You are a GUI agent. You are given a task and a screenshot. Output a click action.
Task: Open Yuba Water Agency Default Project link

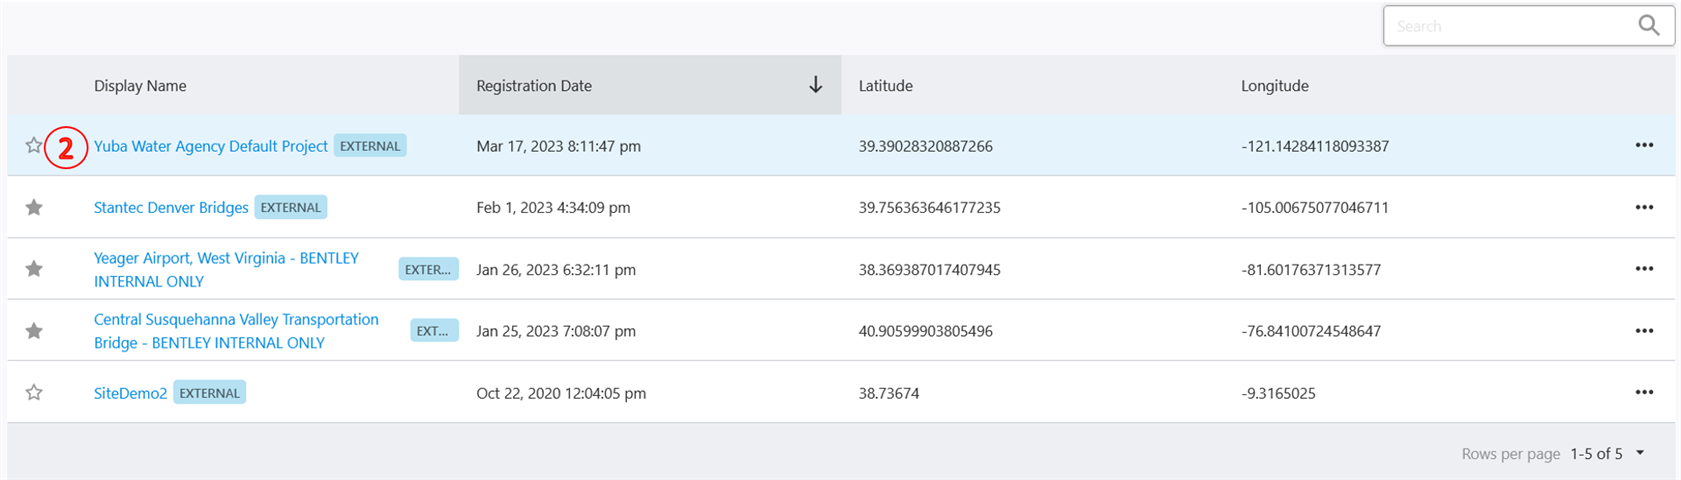pos(210,146)
